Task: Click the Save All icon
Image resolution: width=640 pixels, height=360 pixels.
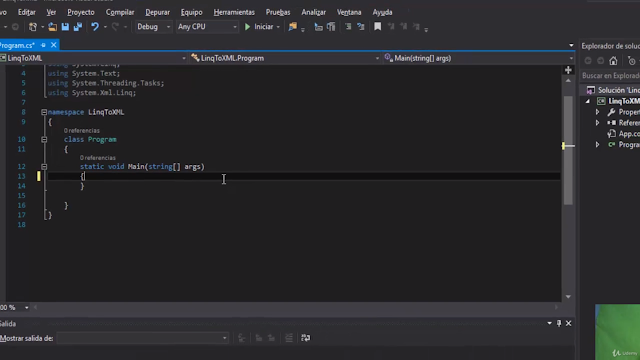Action: 78,27
